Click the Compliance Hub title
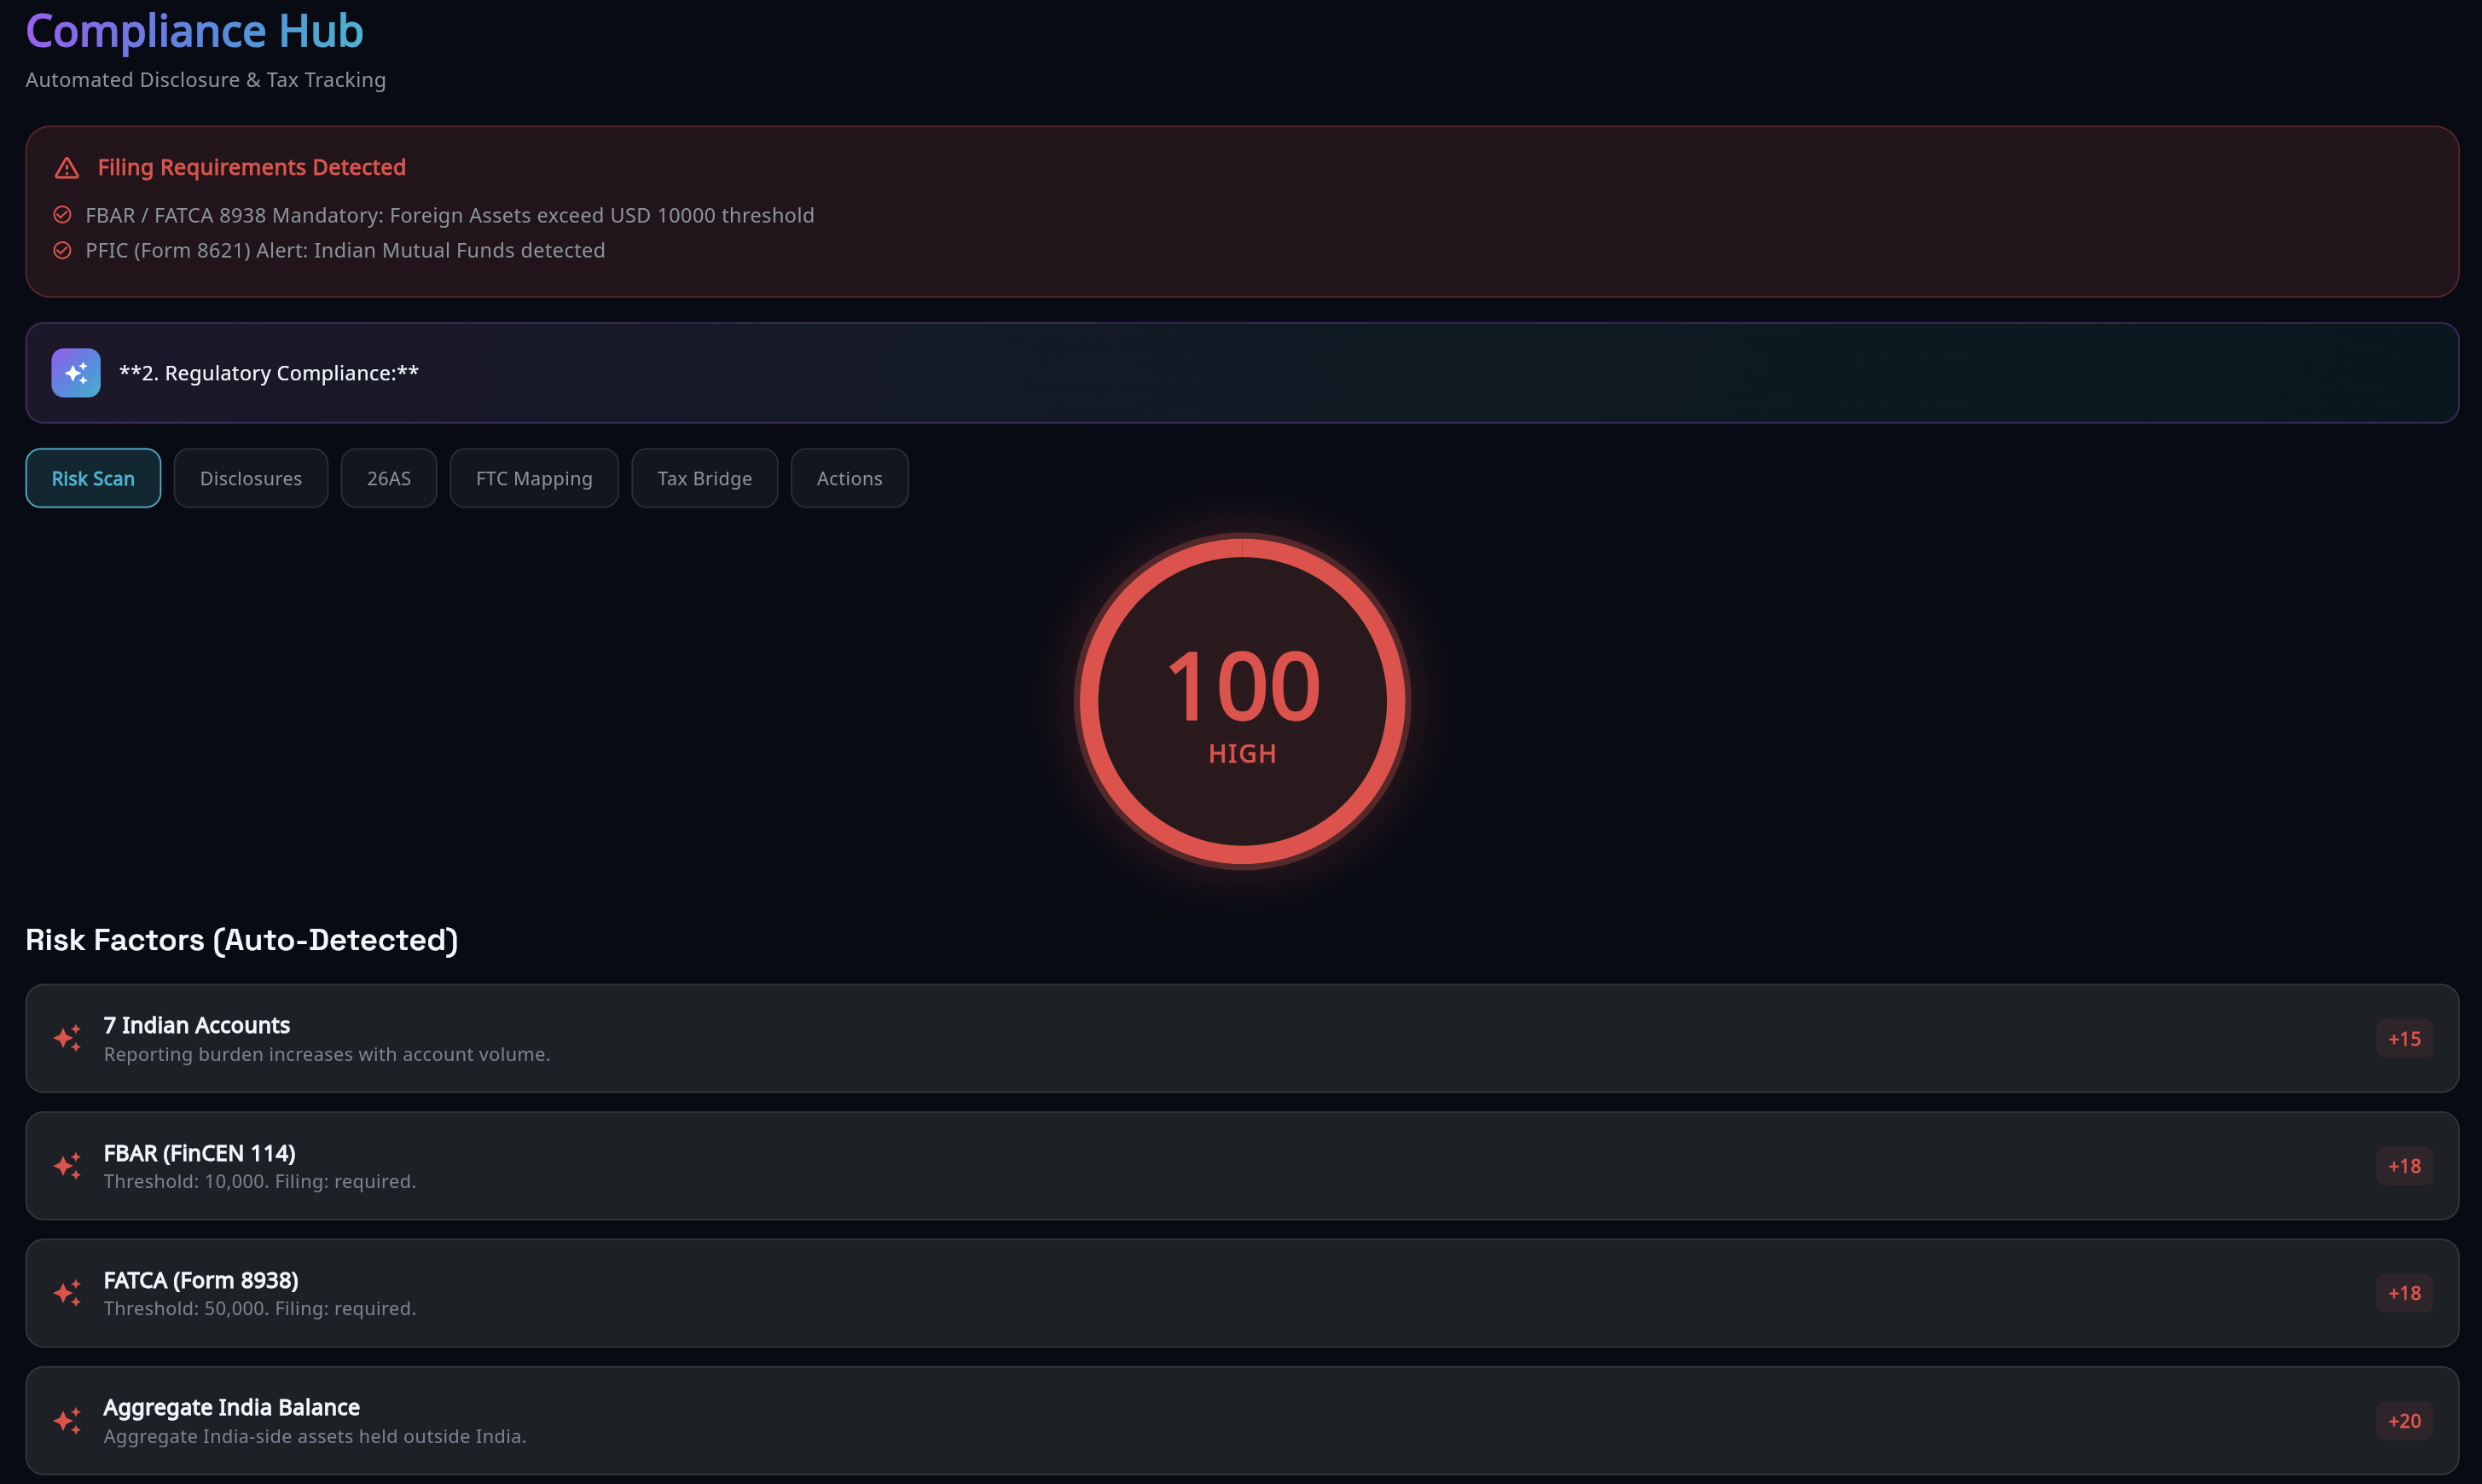2482x1484 pixels. click(194, 31)
